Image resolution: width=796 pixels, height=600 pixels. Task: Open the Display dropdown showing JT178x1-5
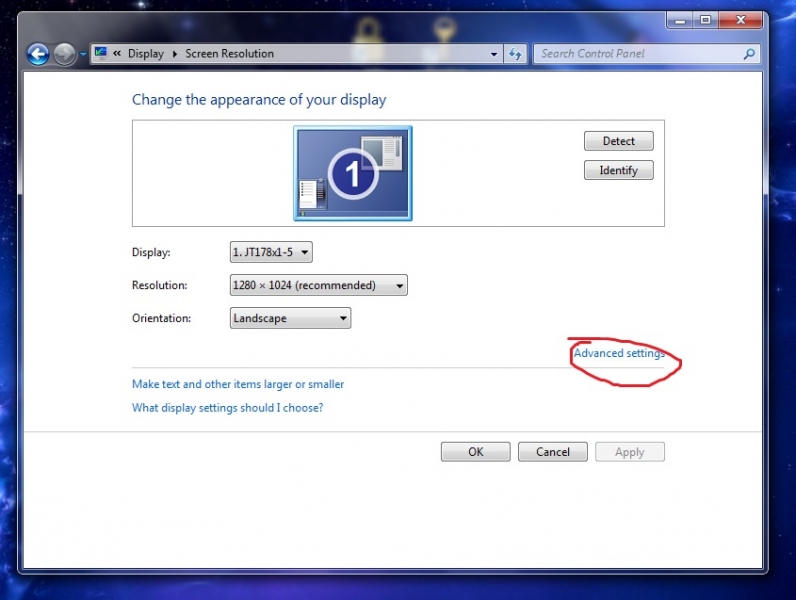tap(271, 253)
